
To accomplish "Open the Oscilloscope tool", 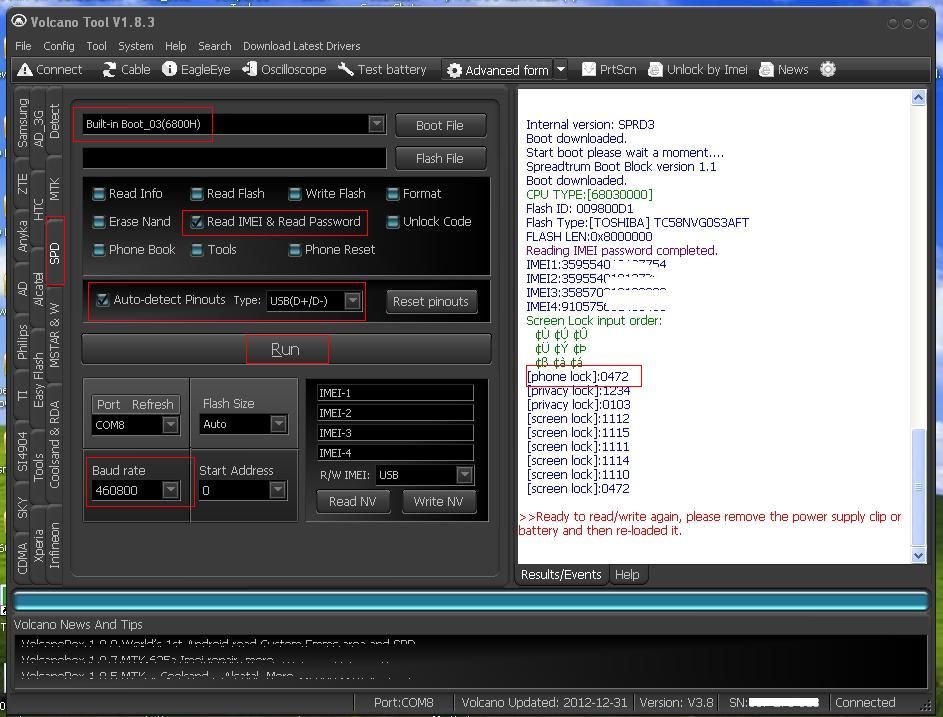I will click(284, 70).
